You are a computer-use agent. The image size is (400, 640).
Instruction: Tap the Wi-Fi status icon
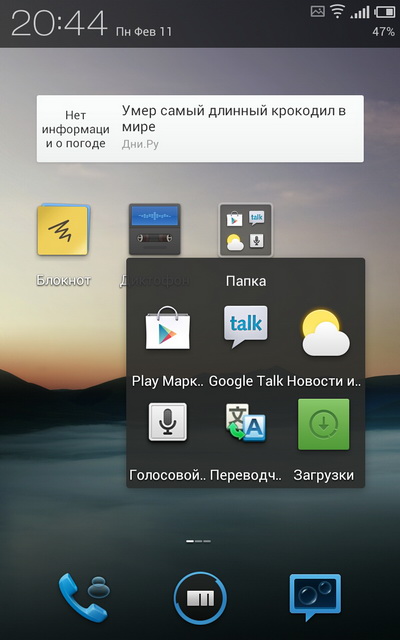point(337,12)
